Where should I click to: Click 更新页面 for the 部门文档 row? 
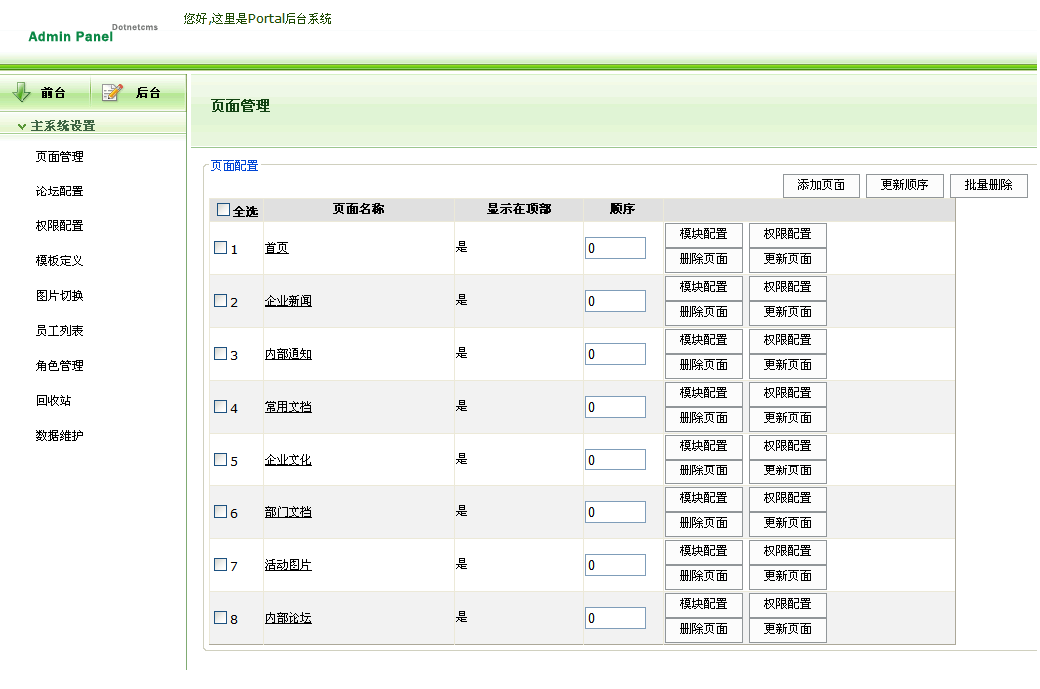[787, 524]
